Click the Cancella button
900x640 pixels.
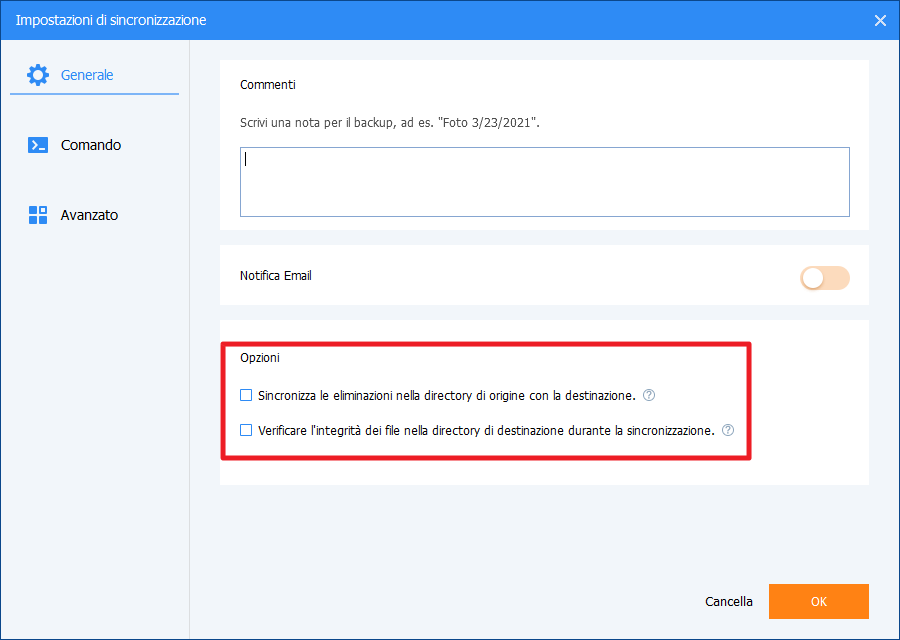coord(729,602)
